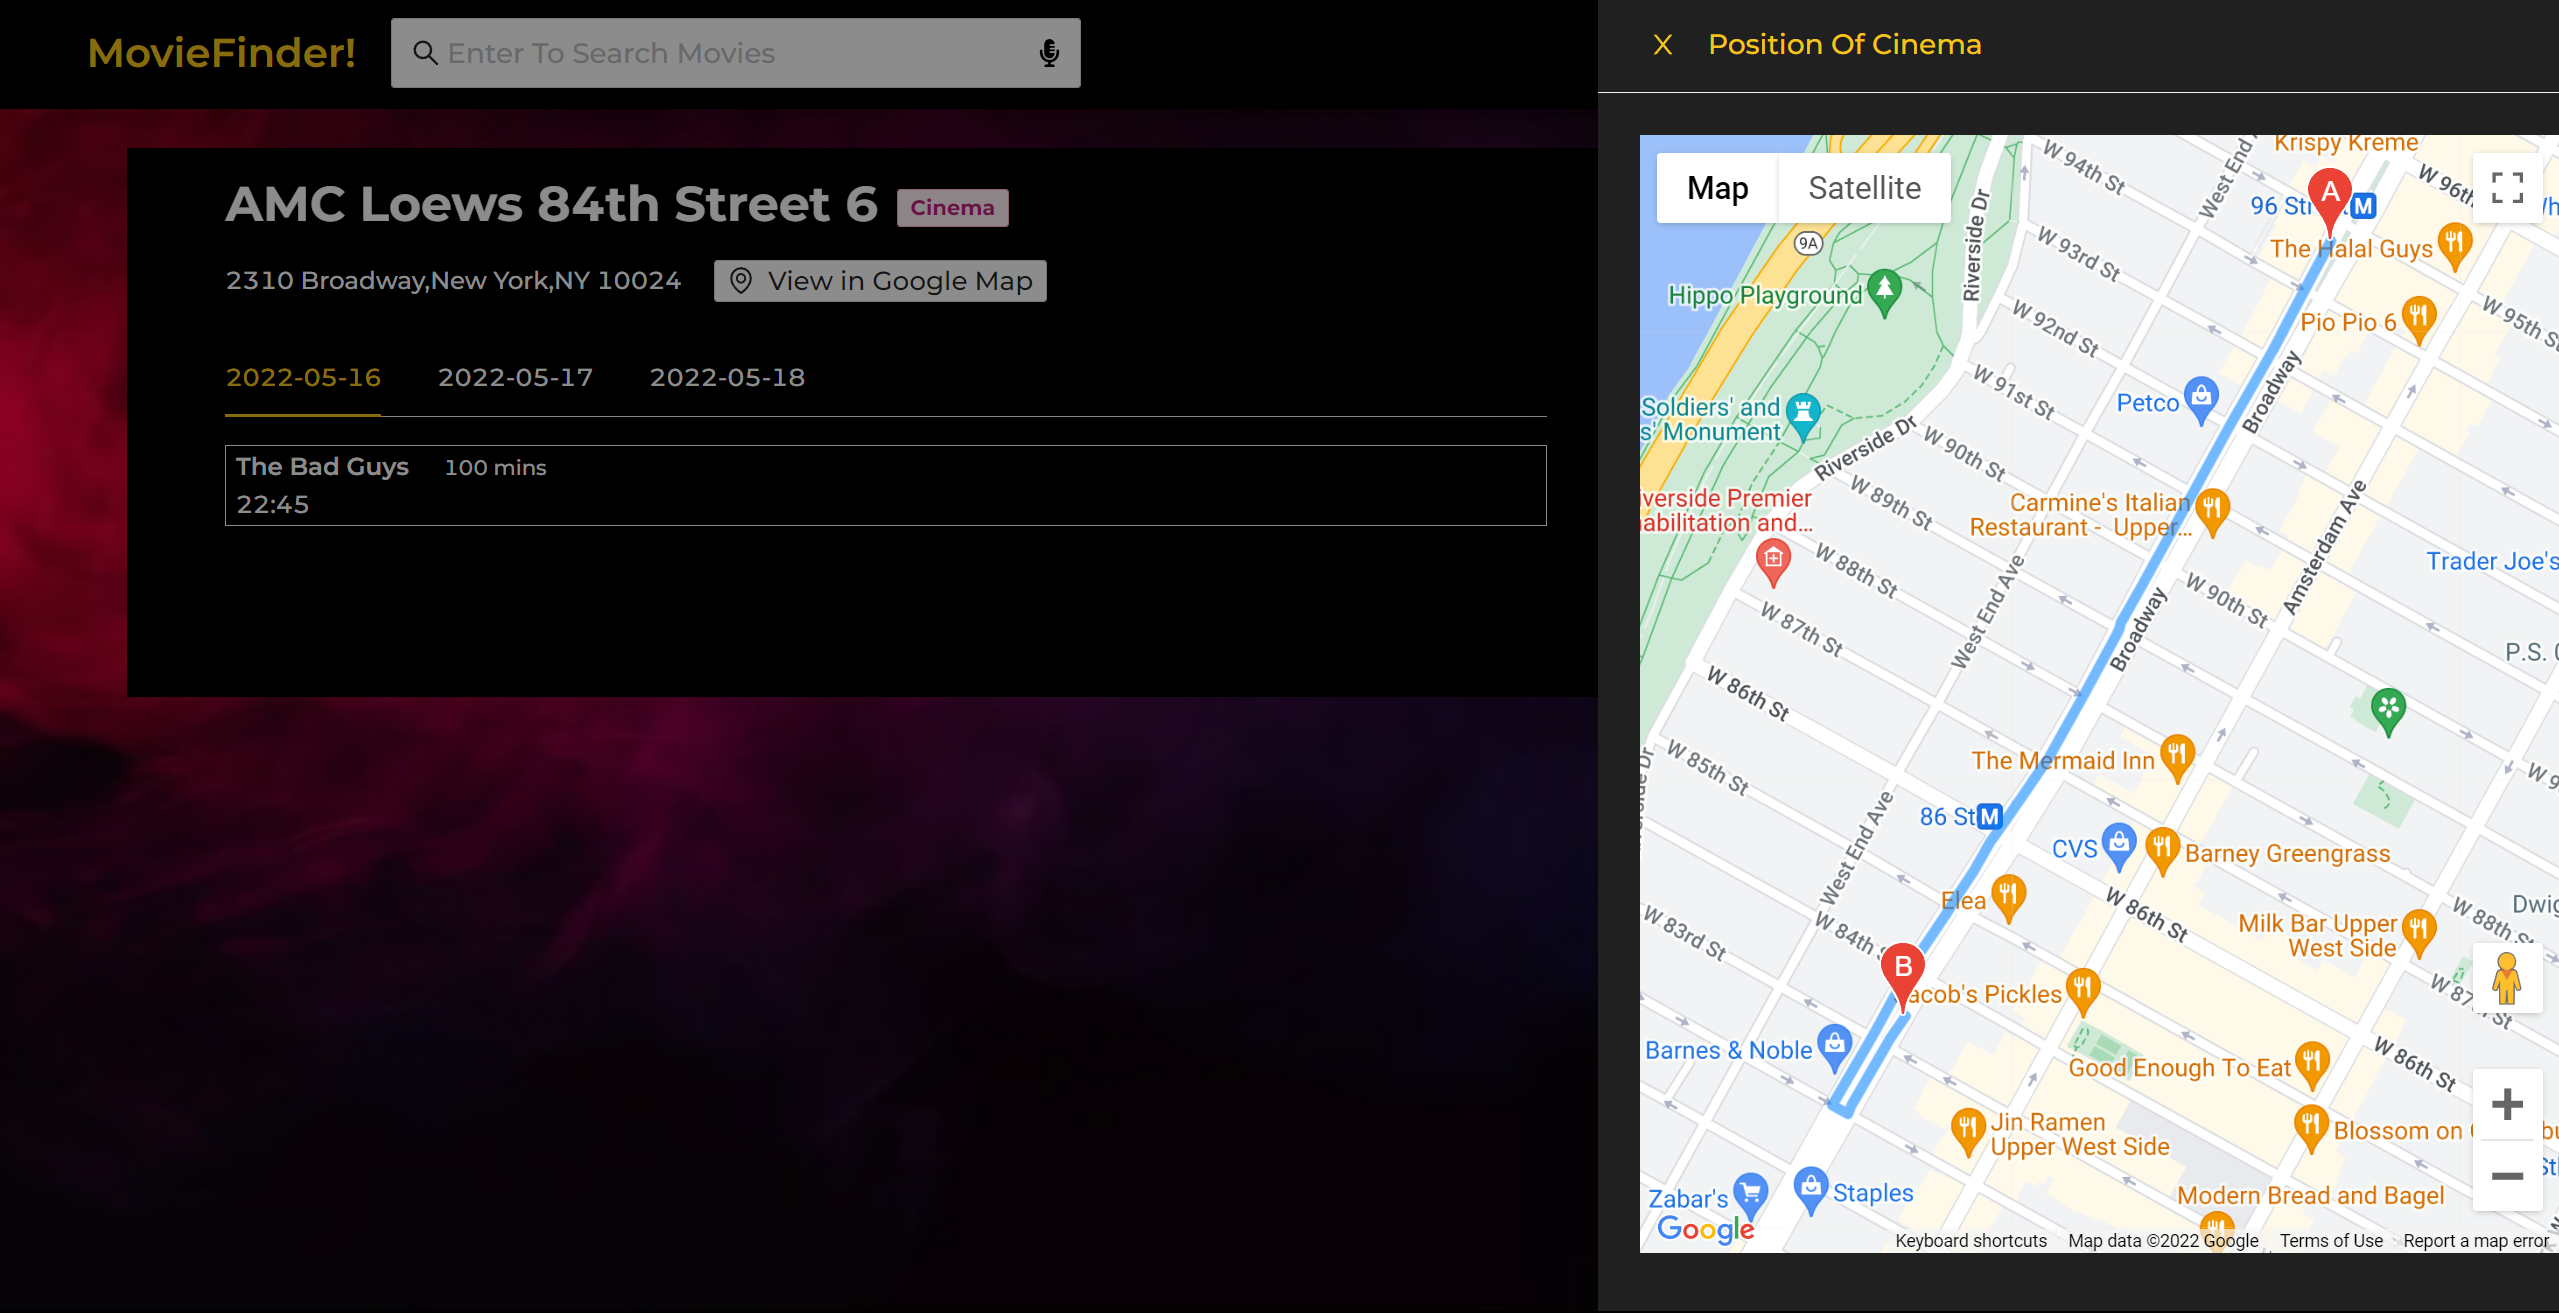Click the microphone voice search icon
This screenshot has width=2559, height=1313.
click(1048, 53)
